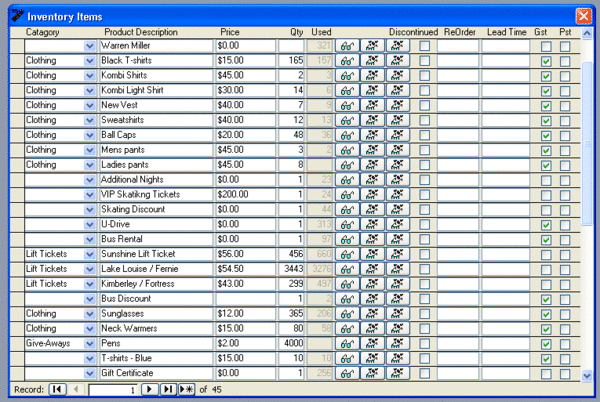This screenshot has height=402, width=600.
Task: Click the ReOrder field for Mens pants
Action: point(457,150)
